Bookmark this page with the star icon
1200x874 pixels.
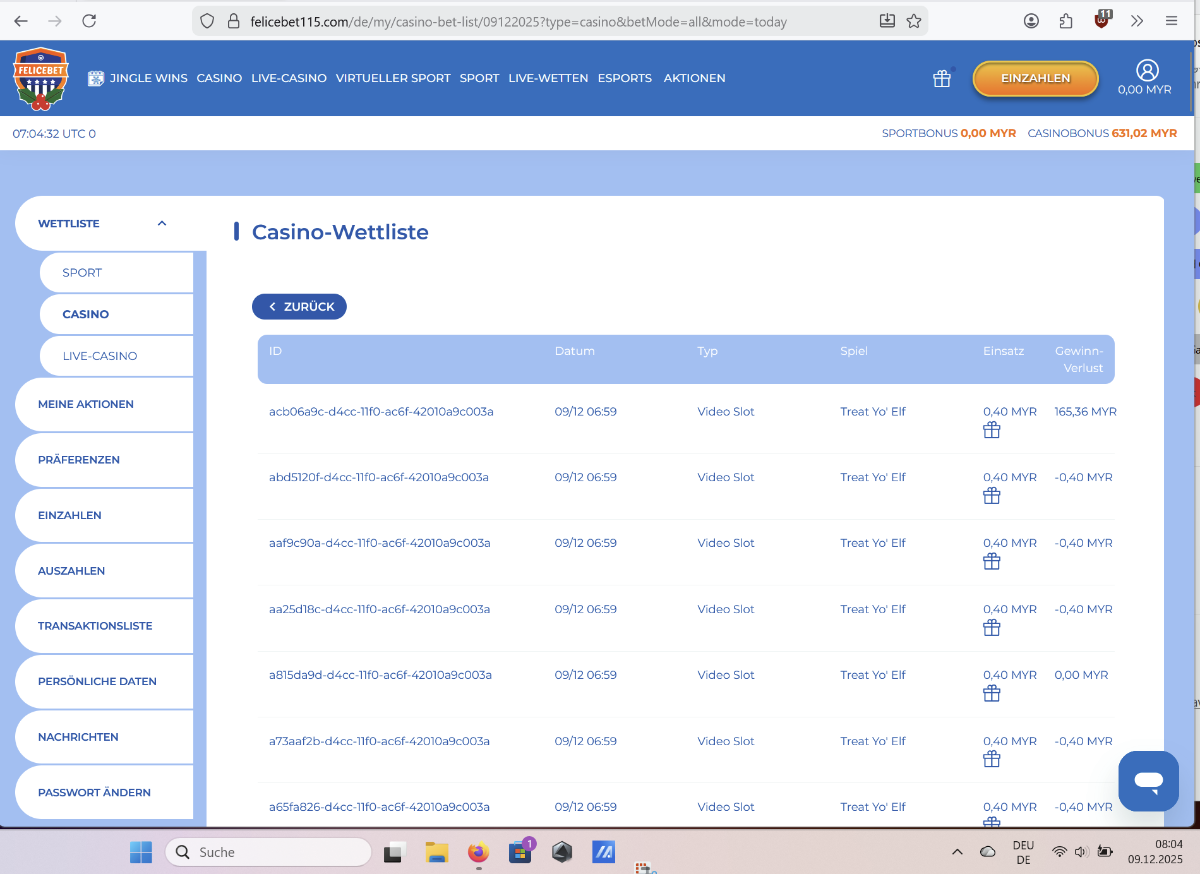tap(913, 21)
